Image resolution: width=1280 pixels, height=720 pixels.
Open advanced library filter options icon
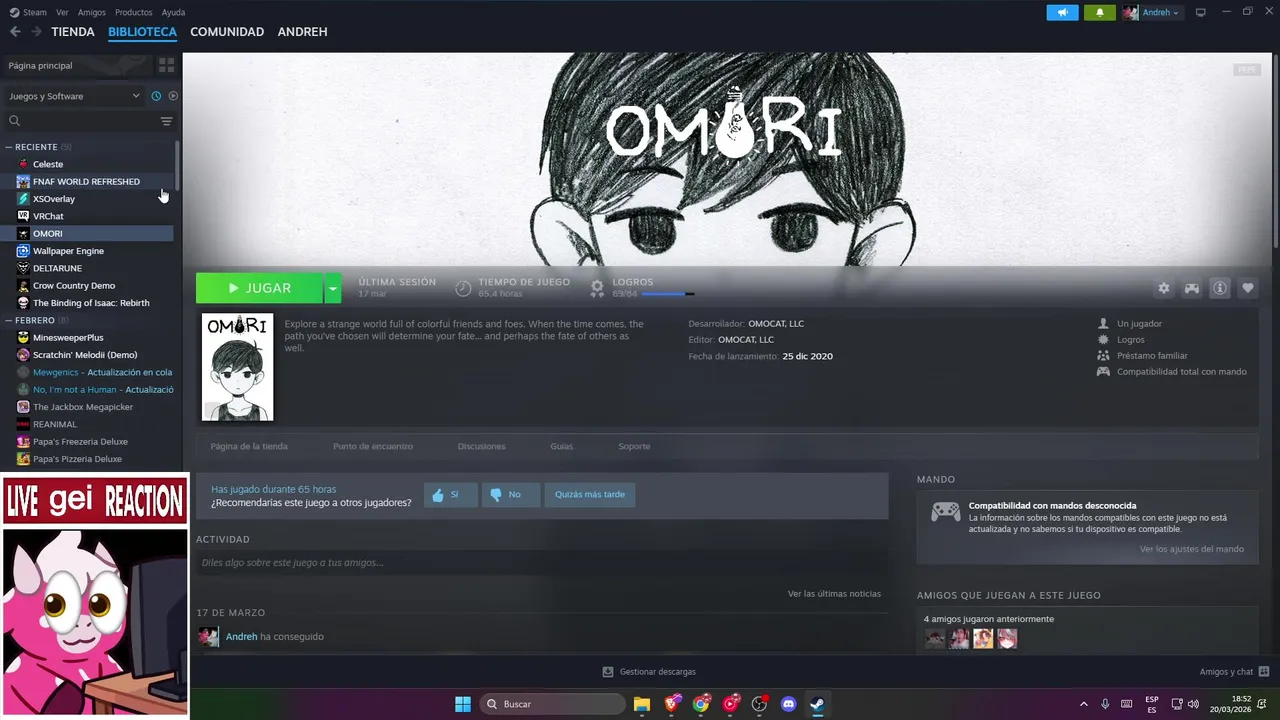(166, 121)
